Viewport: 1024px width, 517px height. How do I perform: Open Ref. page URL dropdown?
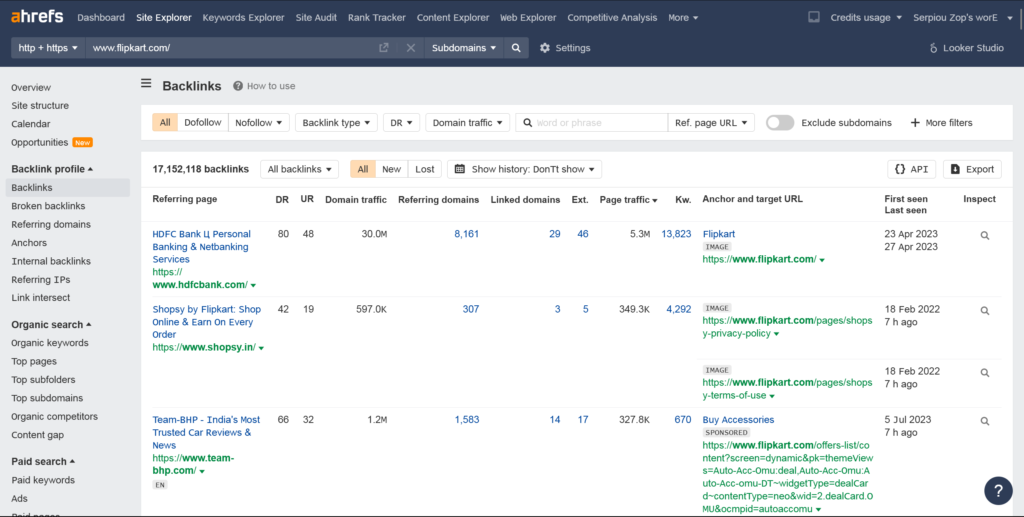coord(711,123)
